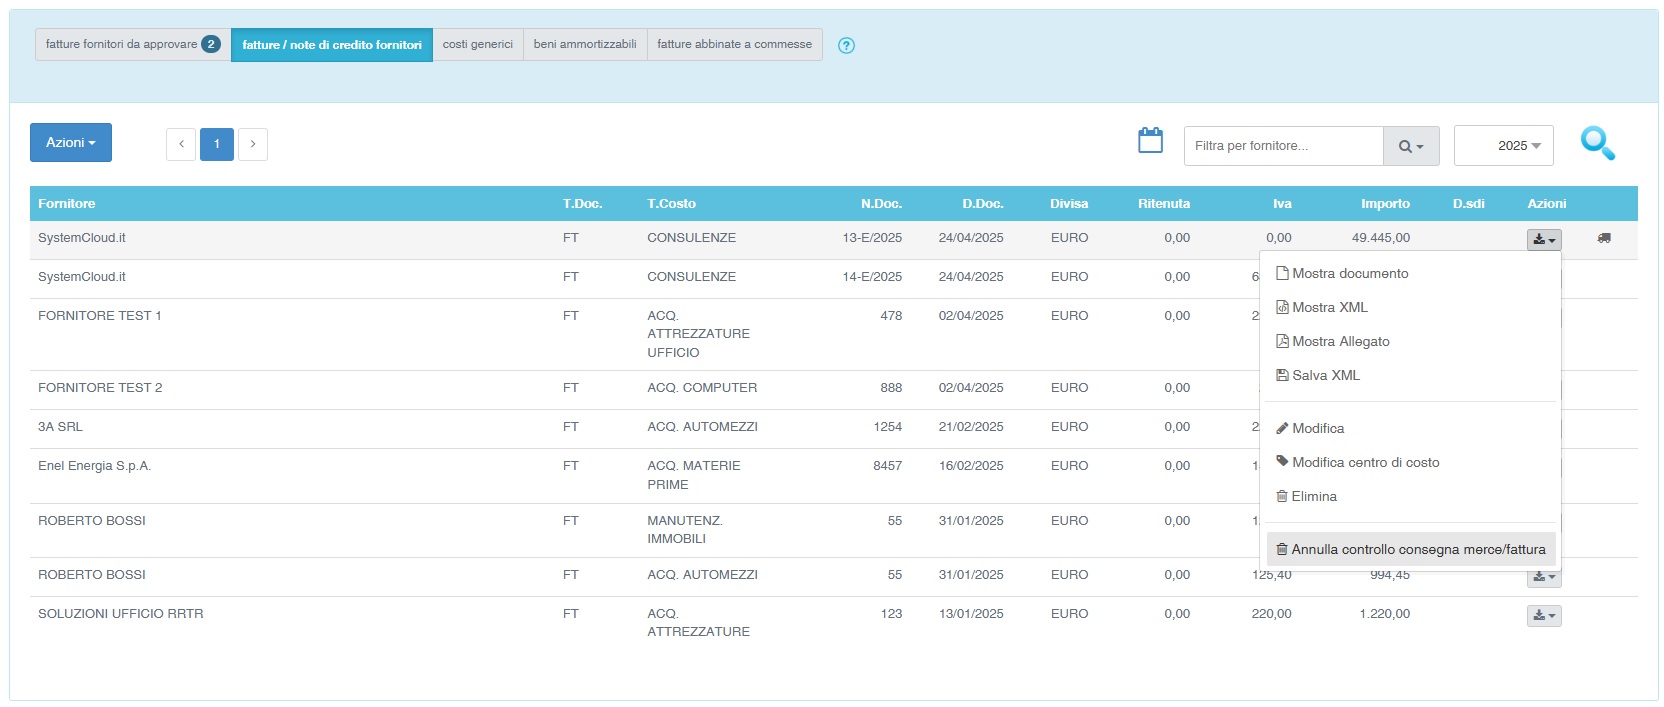This screenshot has width=1664, height=707.
Task: Open the calendar date filter icon
Action: click(1150, 141)
